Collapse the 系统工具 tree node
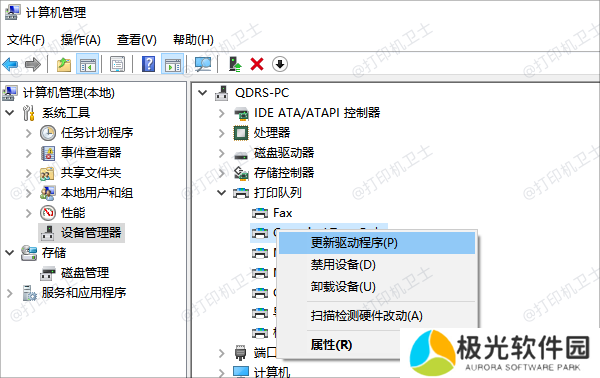Viewport: 600px width, 378px height. 10,113
